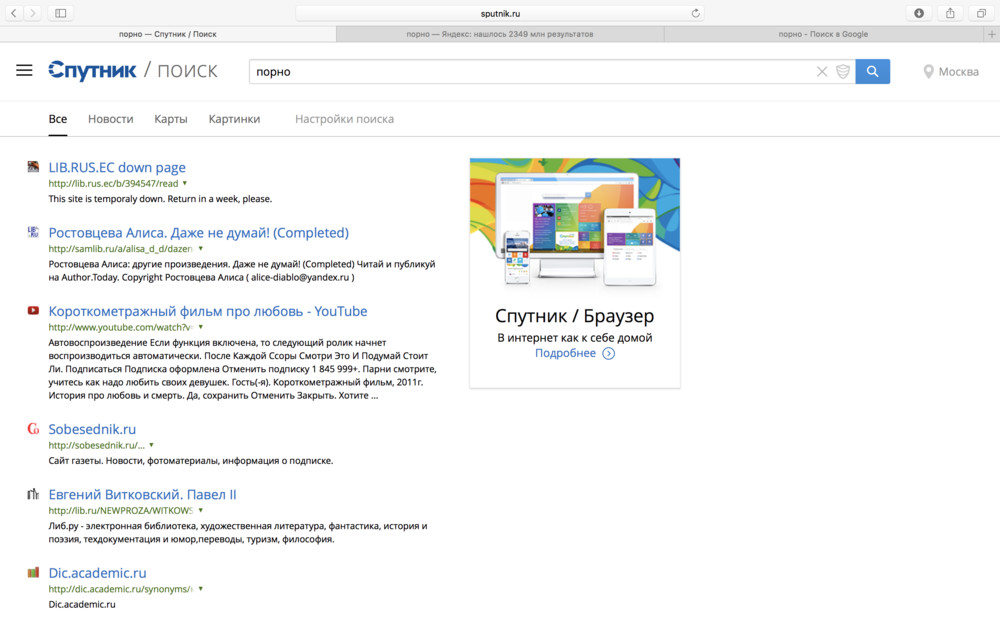Select the Все search tab
Viewport: 1000px width, 625px height.
(x=57, y=119)
